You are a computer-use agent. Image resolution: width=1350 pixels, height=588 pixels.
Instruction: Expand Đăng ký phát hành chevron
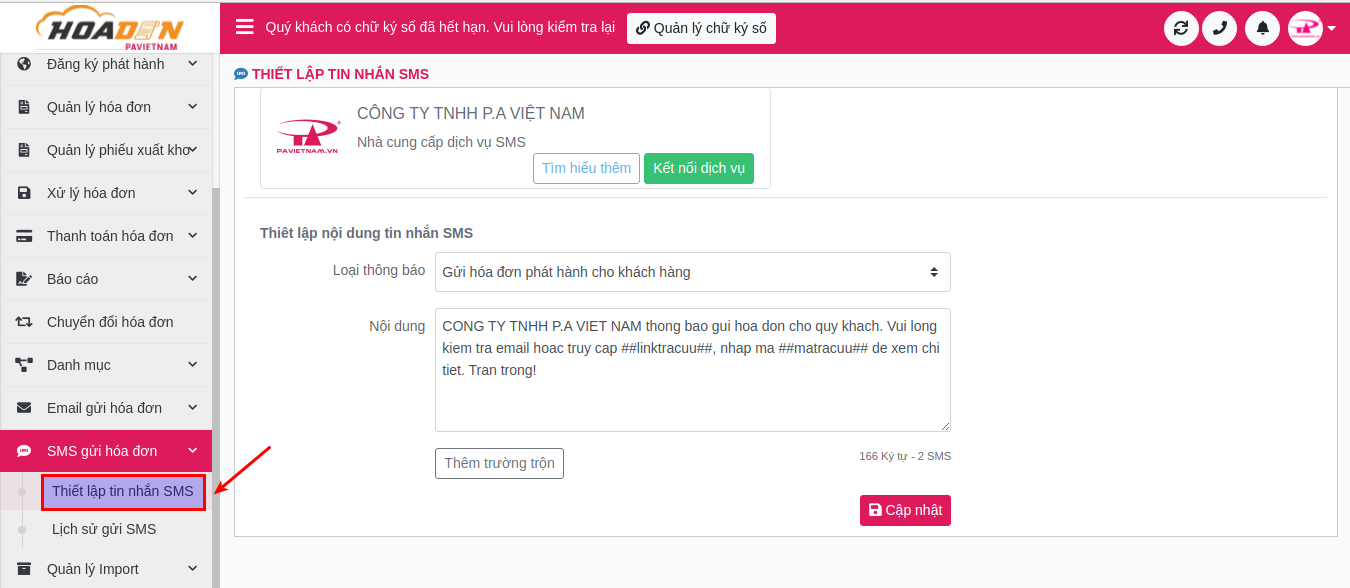tap(193, 63)
